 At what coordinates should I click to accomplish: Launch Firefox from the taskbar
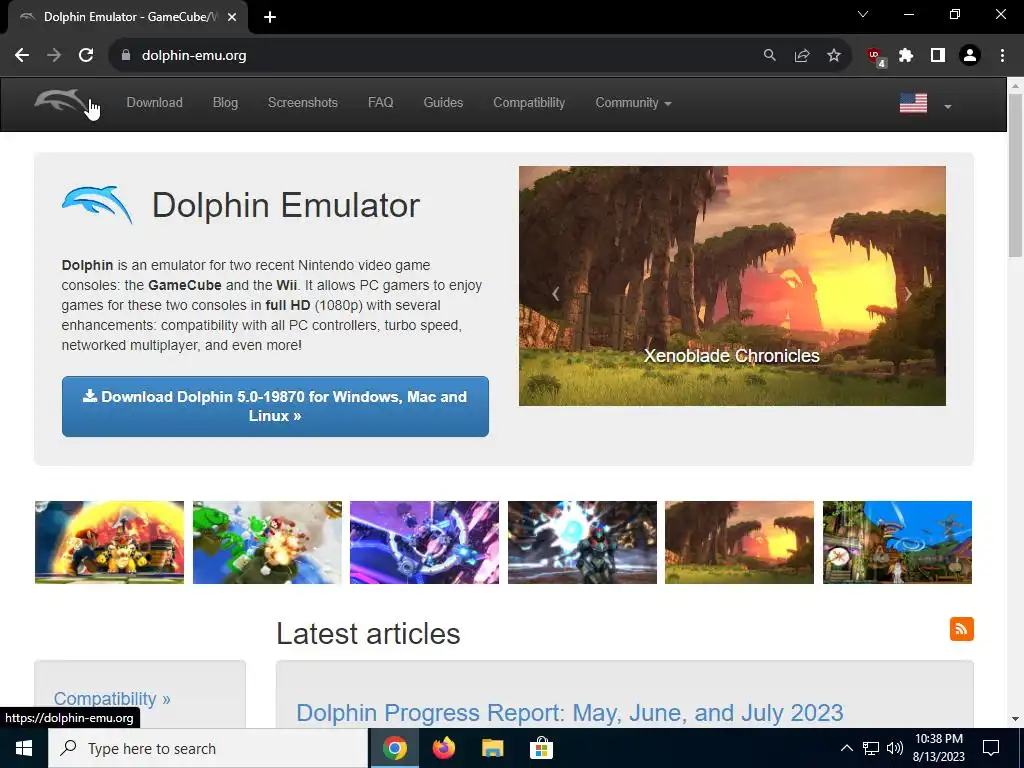tap(444, 748)
